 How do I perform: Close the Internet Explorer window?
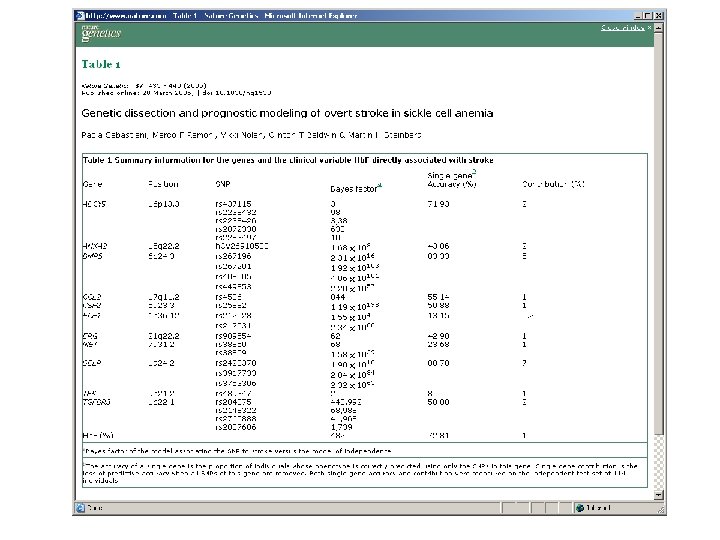pos(658,16)
